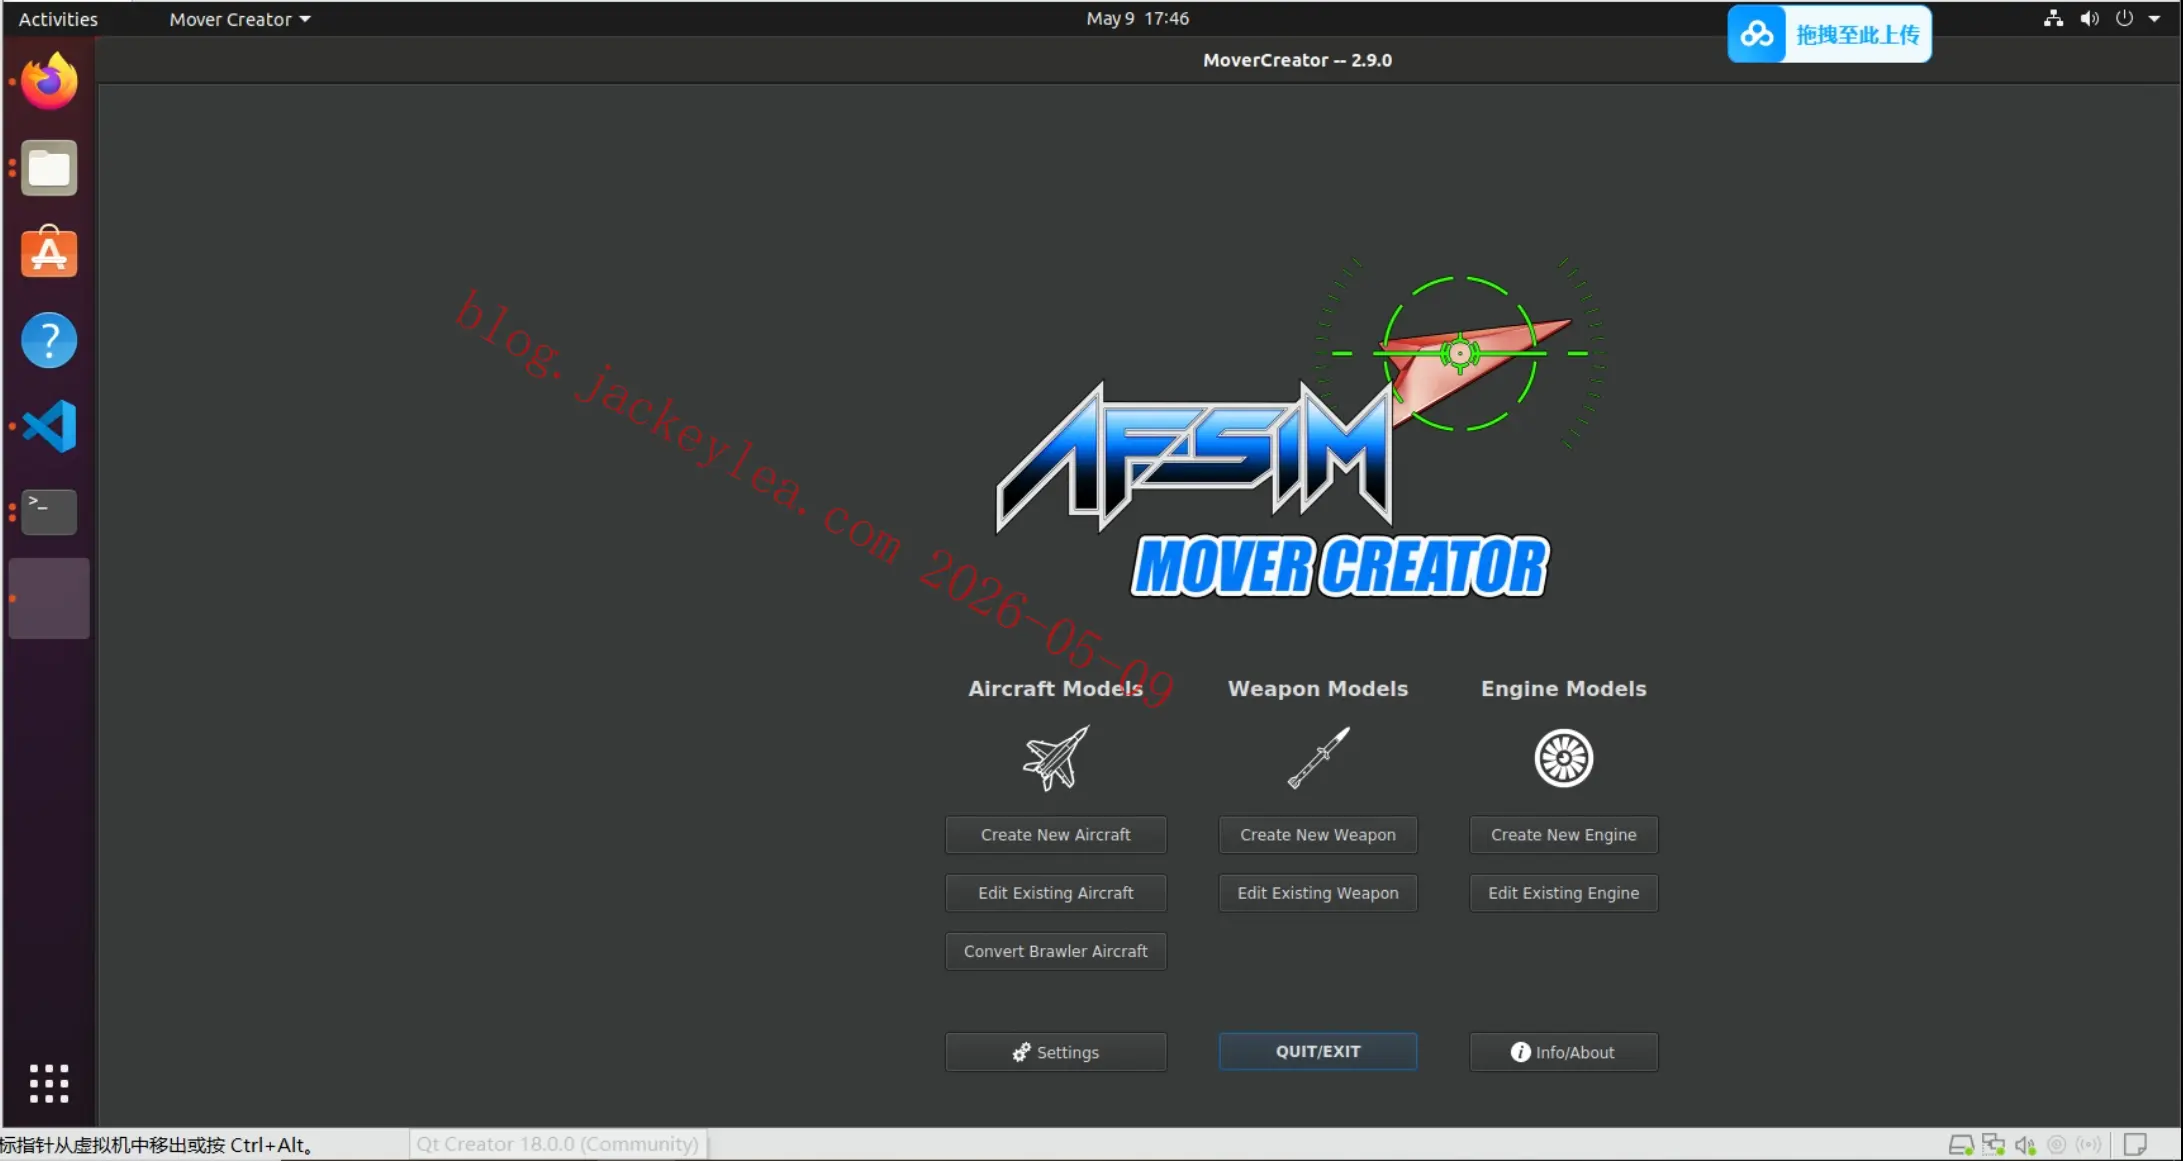Image resolution: width=2183 pixels, height=1161 pixels.
Task: Launch Ubuntu Software from the dock
Action: coord(49,253)
